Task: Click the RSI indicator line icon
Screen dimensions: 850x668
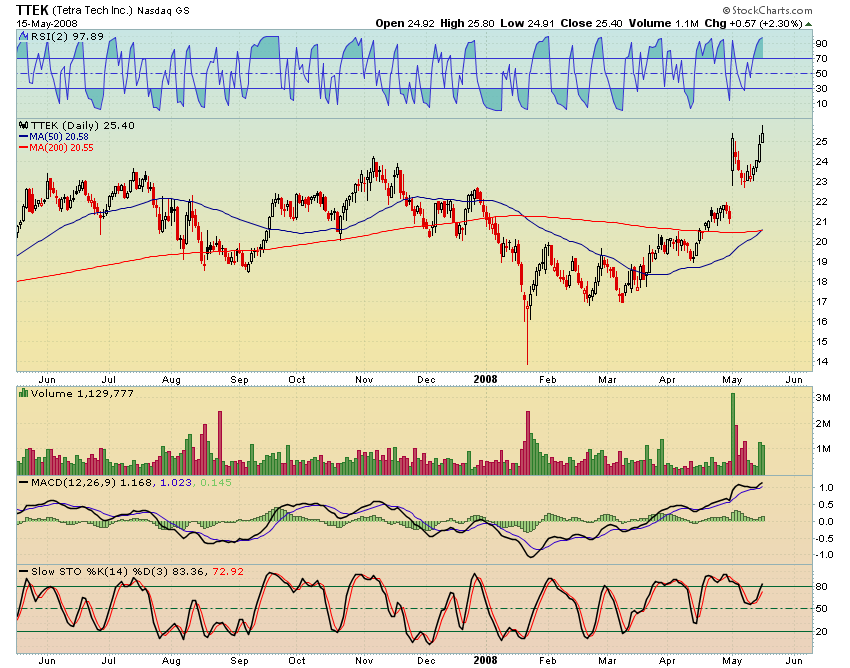Action: point(23,36)
